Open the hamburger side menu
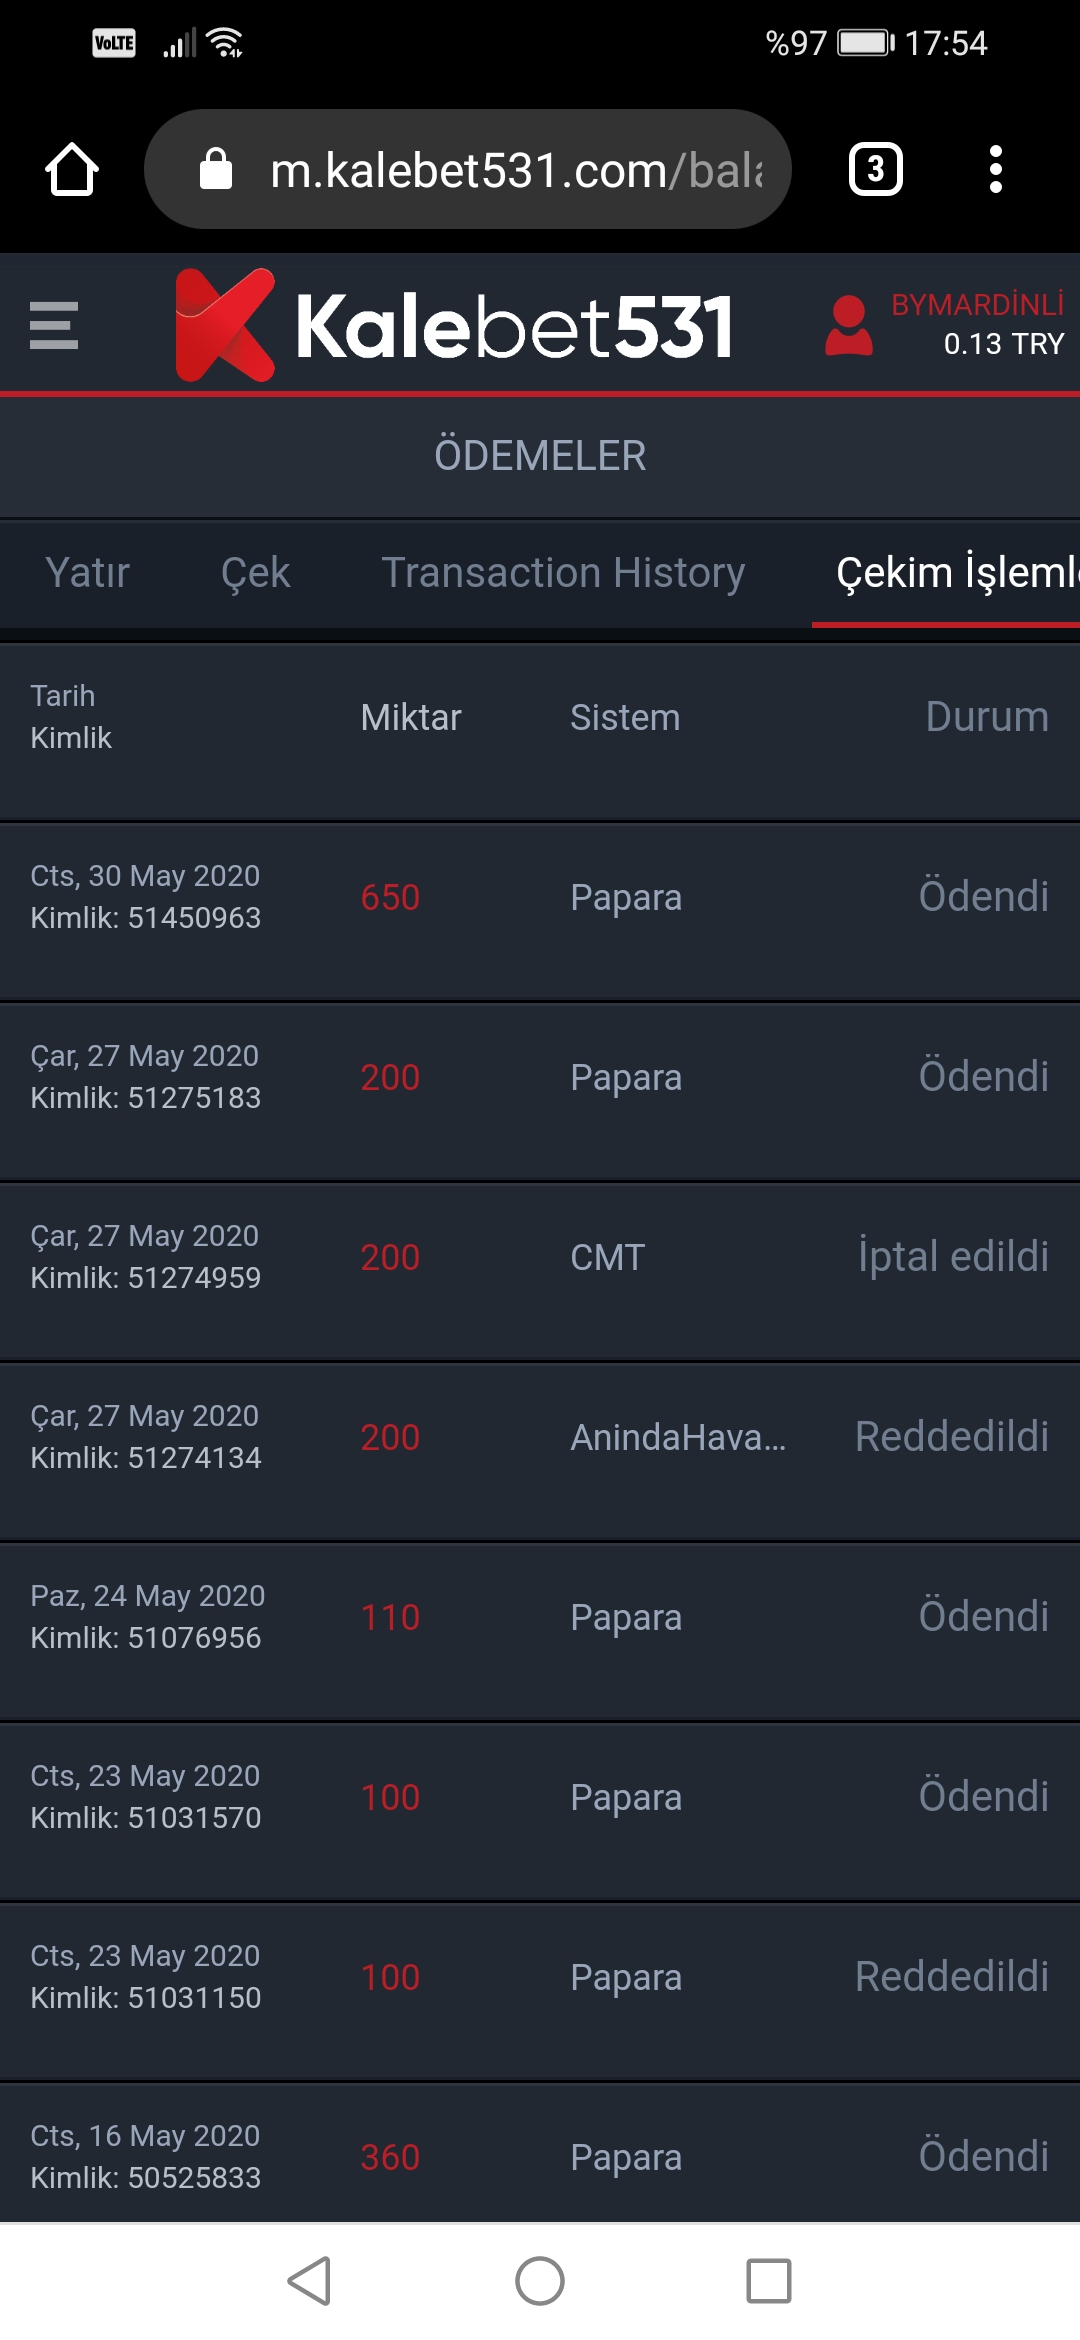The image size is (1080, 2340). [x=54, y=325]
